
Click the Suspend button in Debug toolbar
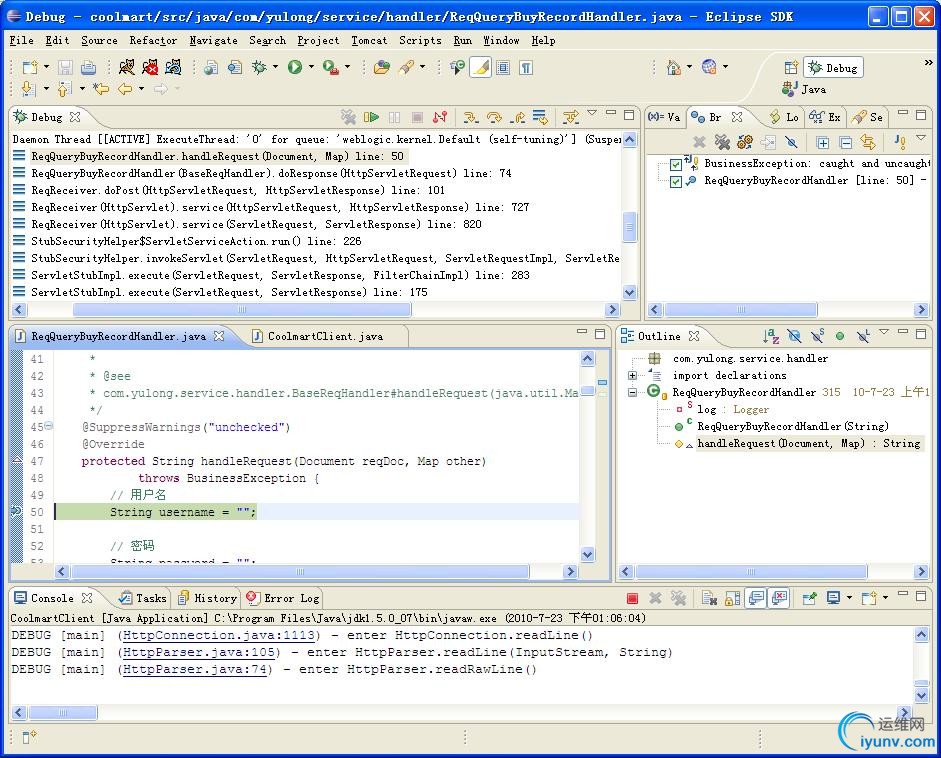pos(394,116)
